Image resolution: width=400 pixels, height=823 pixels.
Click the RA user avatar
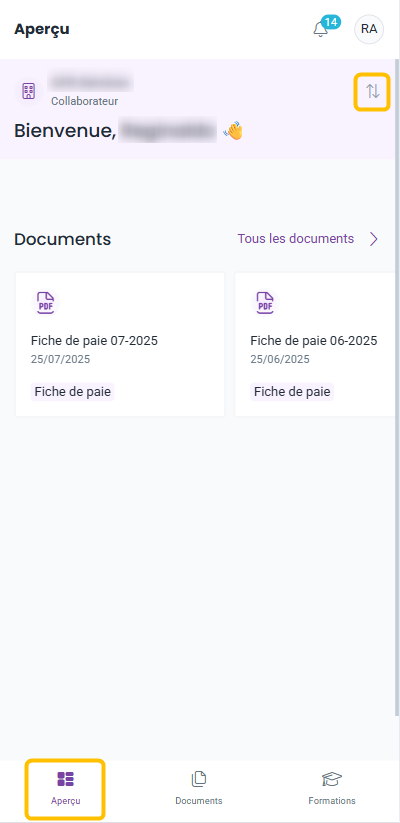click(x=369, y=29)
